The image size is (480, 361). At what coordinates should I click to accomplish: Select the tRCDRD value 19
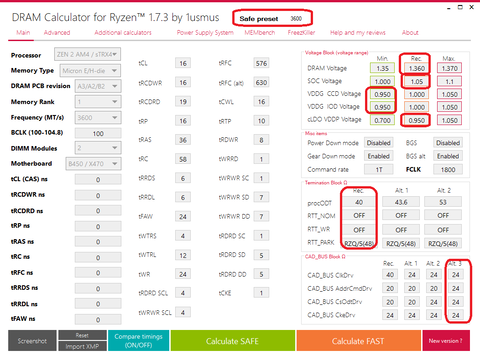[x=183, y=102]
